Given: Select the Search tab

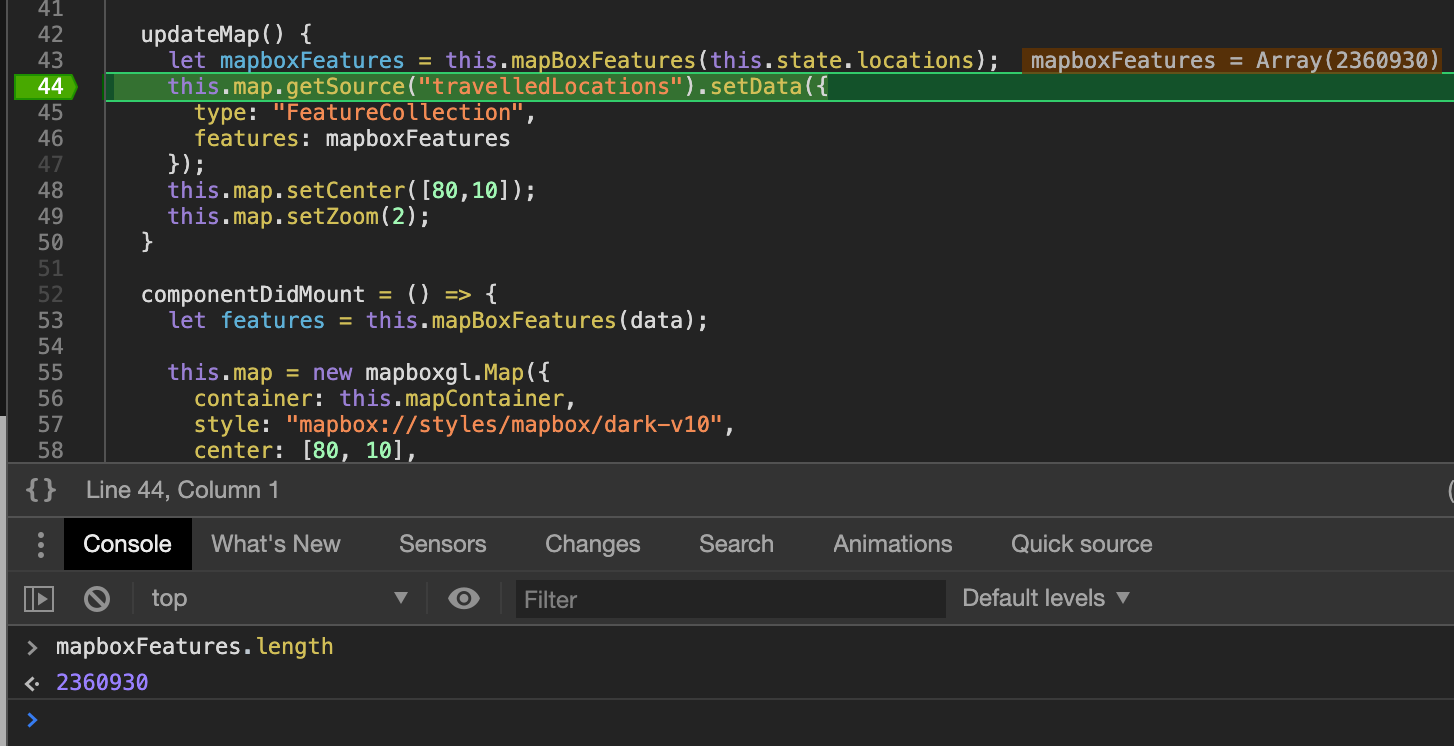Looking at the screenshot, I should click(x=736, y=545).
